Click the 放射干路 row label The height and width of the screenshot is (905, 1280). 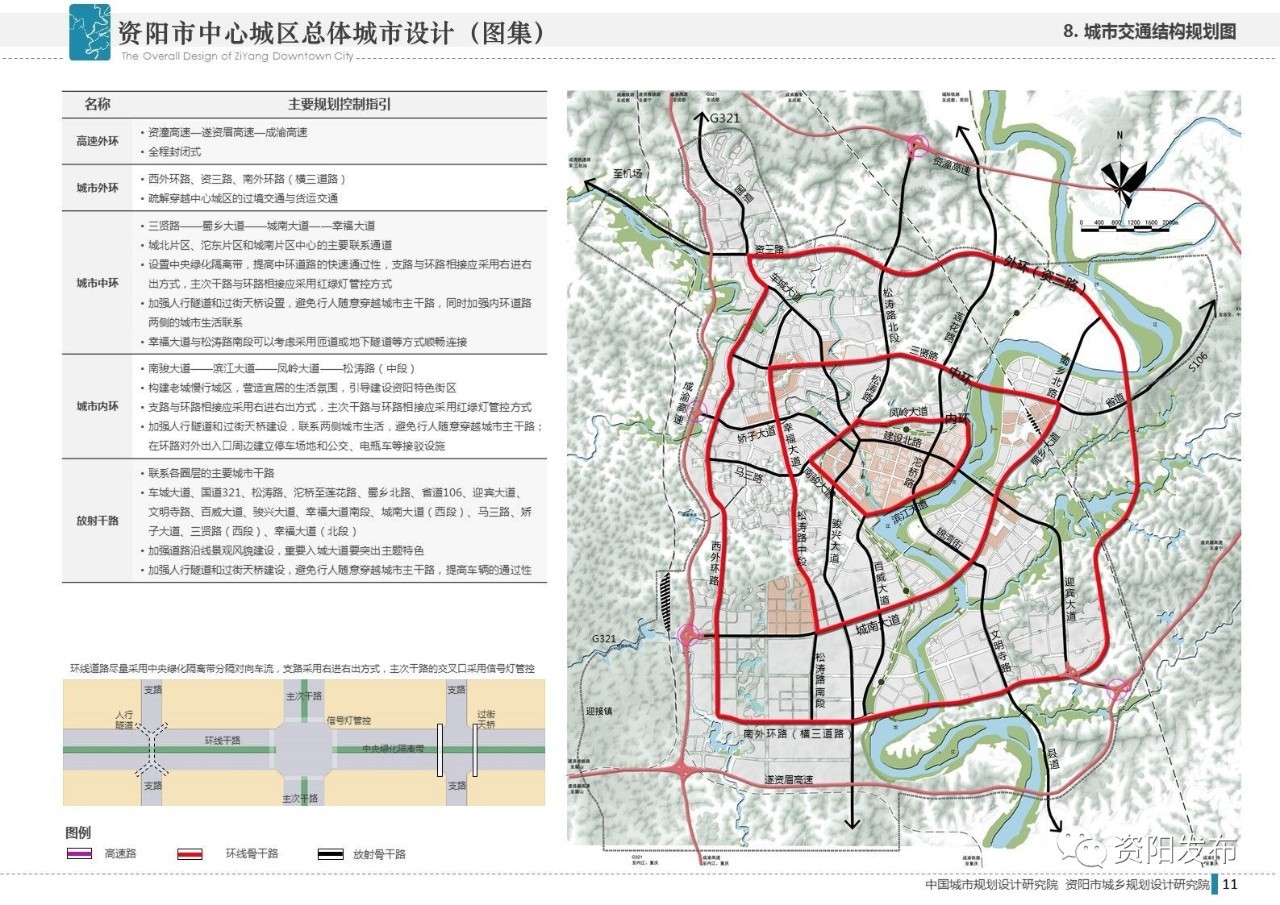point(97,521)
